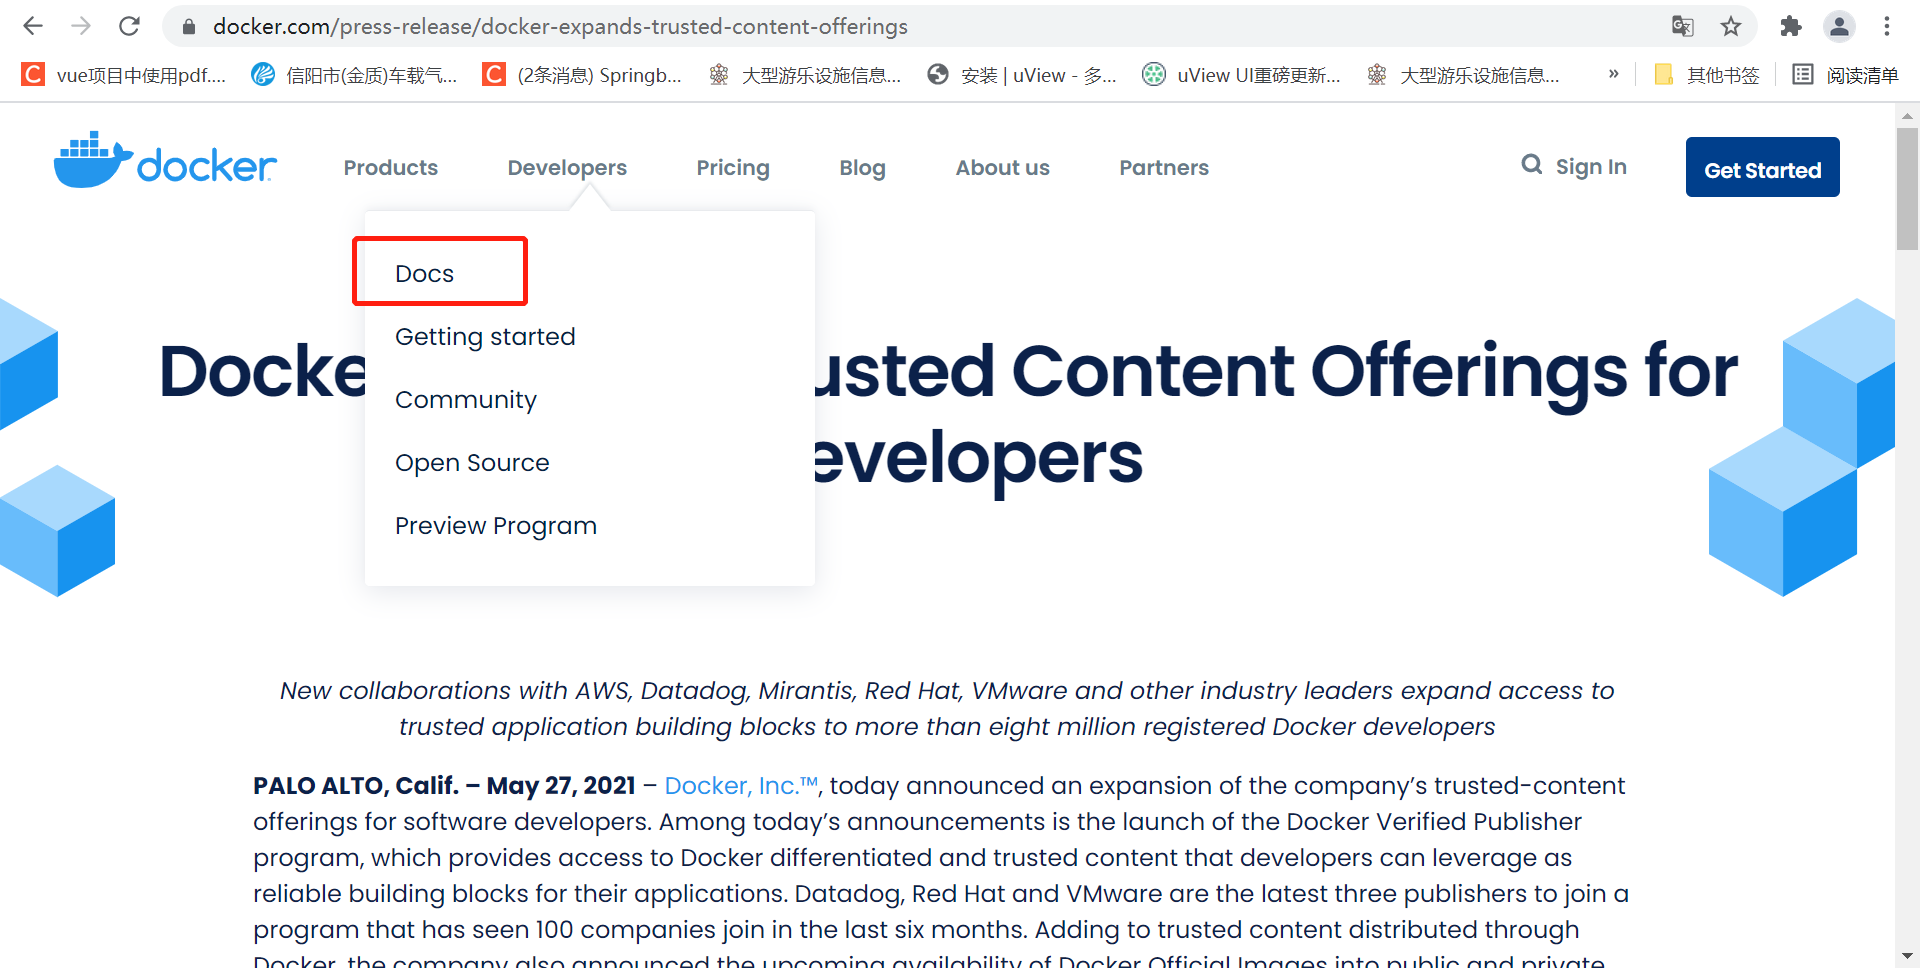This screenshot has height=968, width=1920.
Task: Select Open Source in dropdown
Action: tap(472, 463)
